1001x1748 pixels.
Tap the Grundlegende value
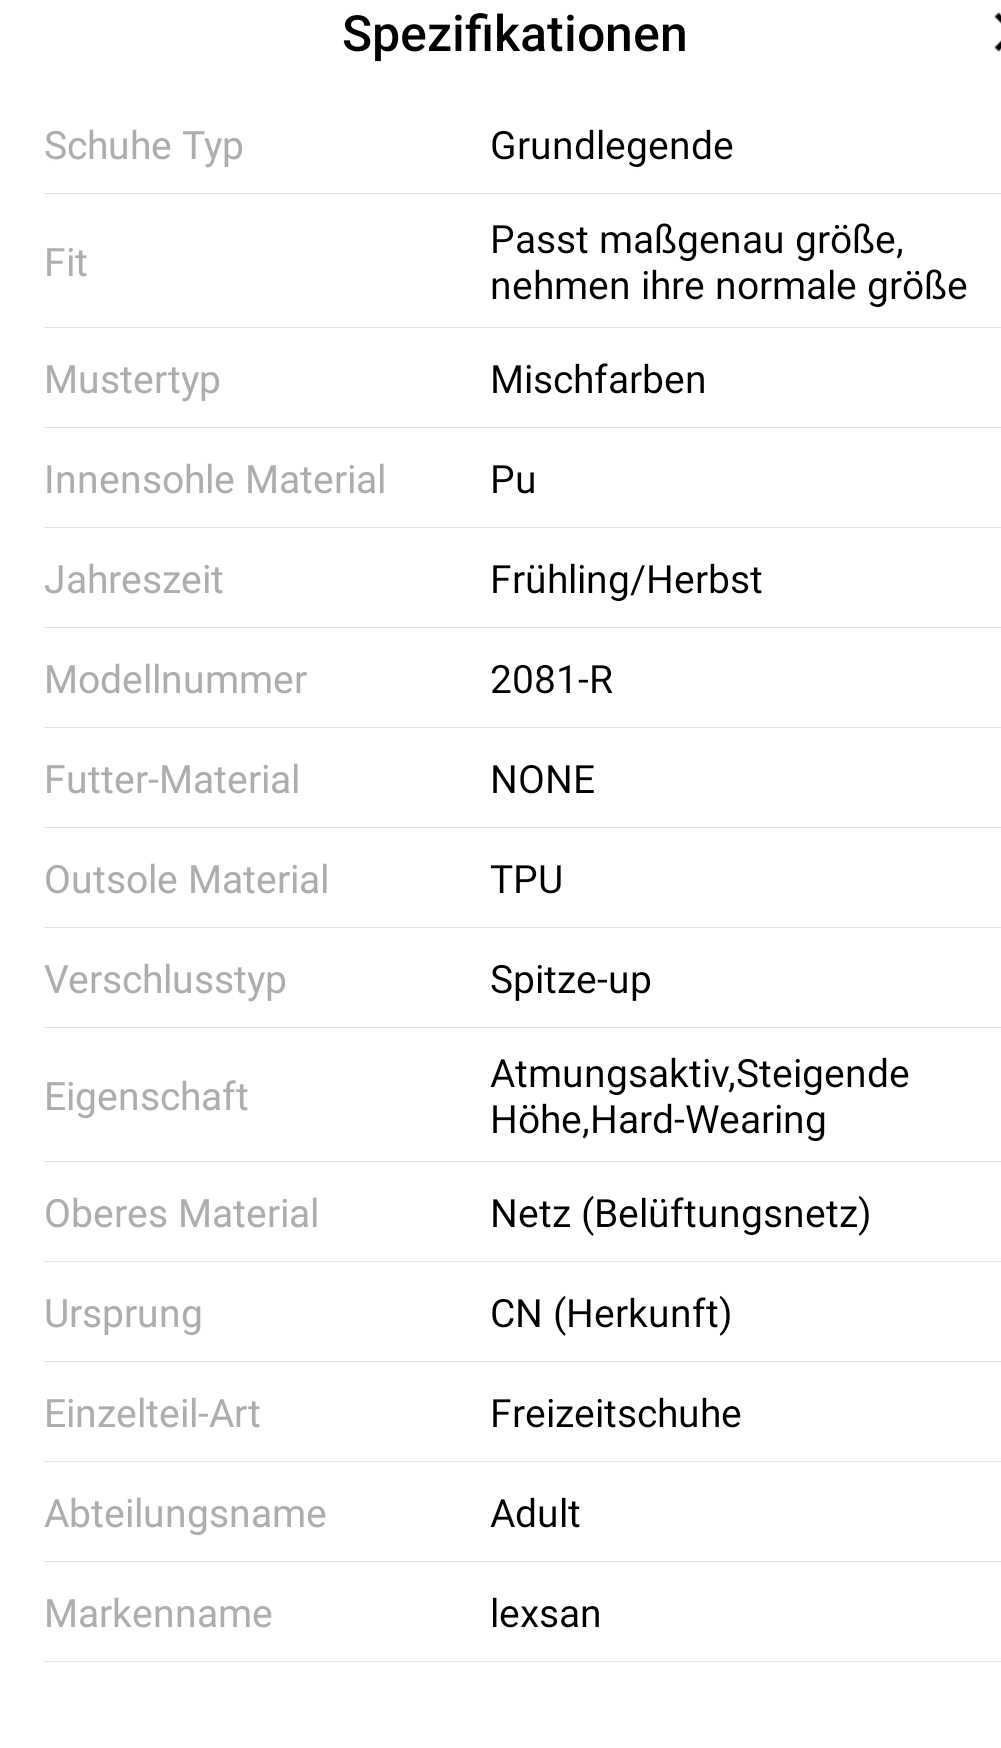tap(611, 146)
